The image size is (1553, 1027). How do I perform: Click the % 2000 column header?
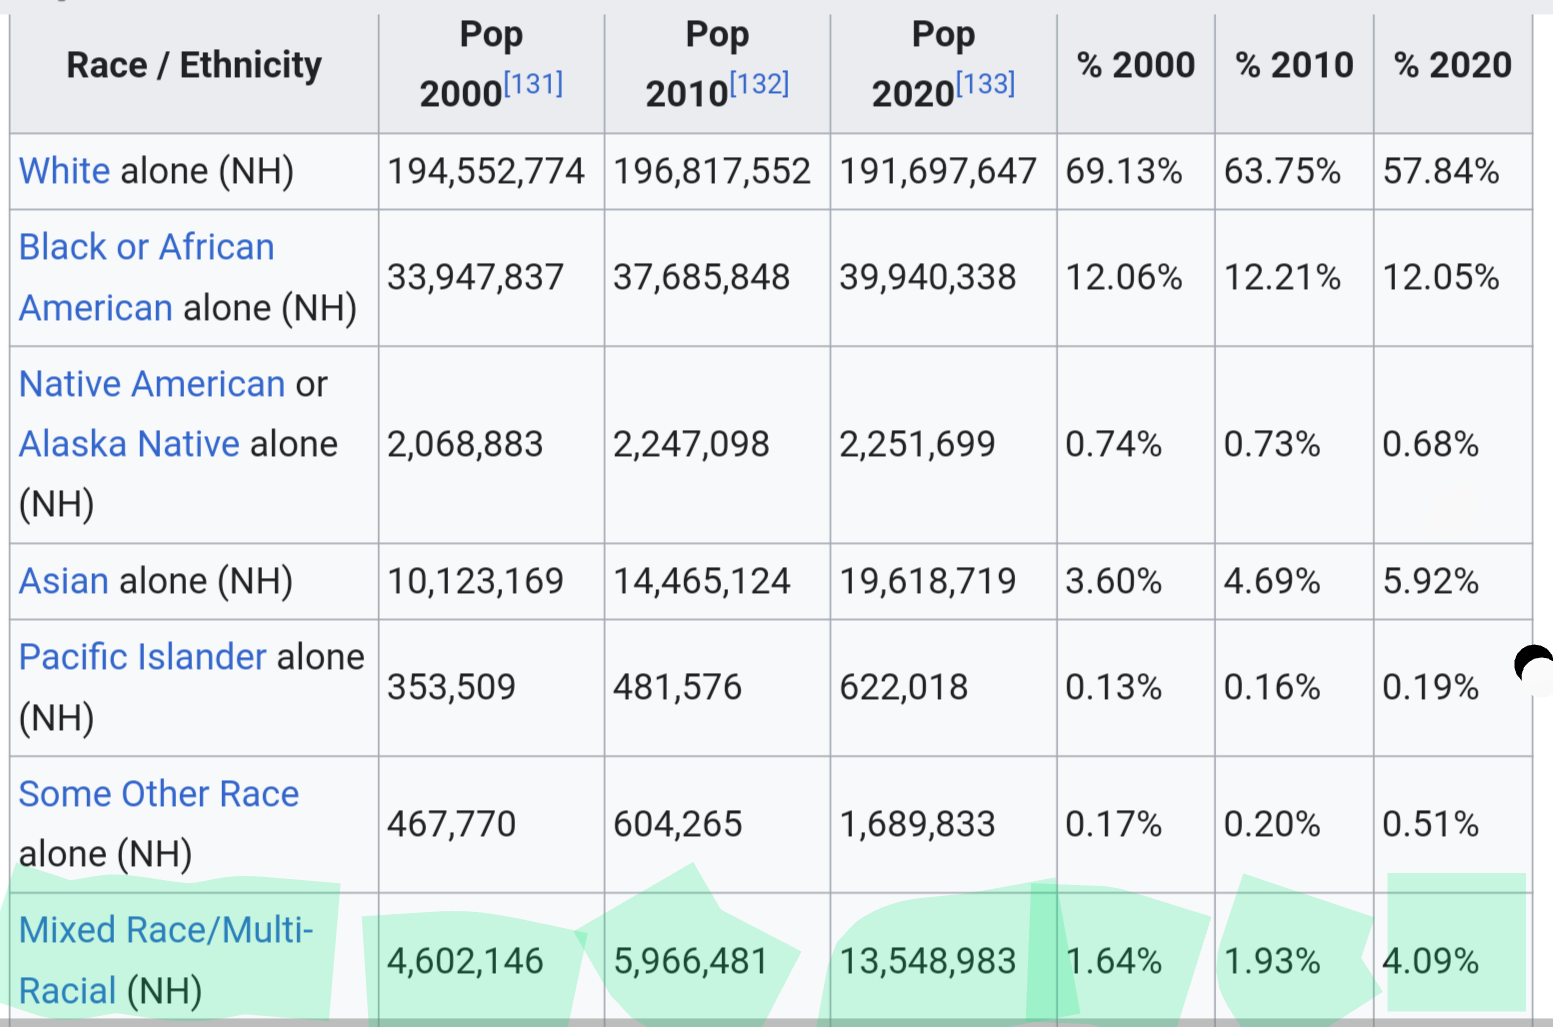coord(1136,65)
